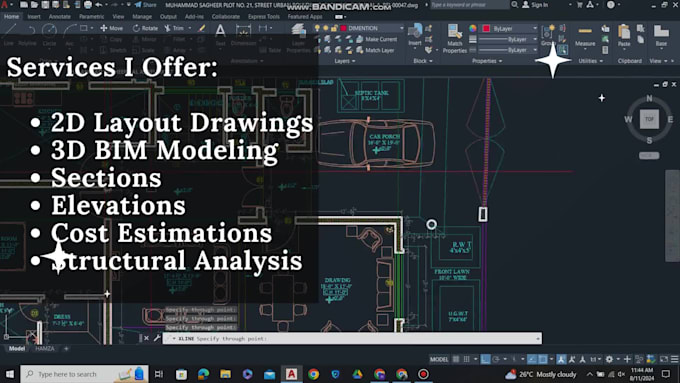Toggle Ortho mode in the status bar
Image resolution: width=680 pixels, height=383 pixels.
pyautogui.click(x=485, y=359)
